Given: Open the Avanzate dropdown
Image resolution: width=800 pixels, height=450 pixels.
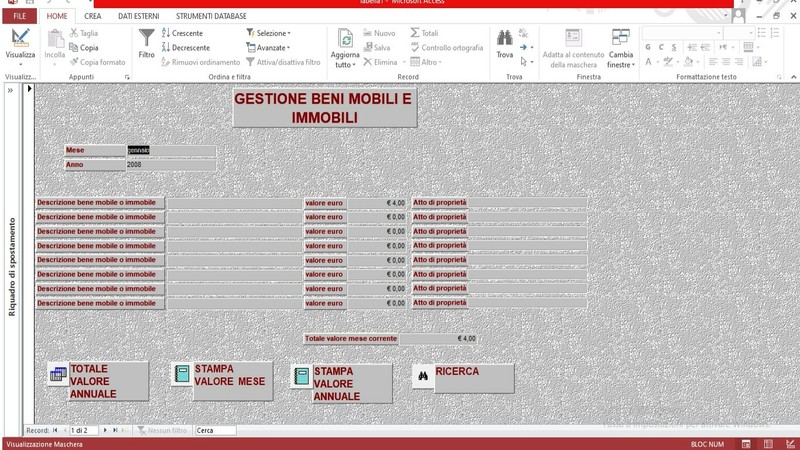Looking at the screenshot, I should (268, 47).
